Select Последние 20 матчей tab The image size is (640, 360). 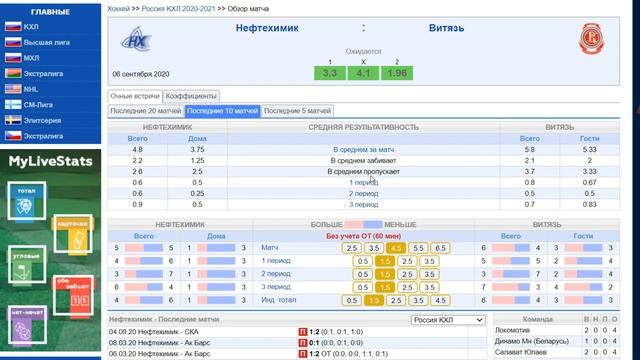(146, 111)
